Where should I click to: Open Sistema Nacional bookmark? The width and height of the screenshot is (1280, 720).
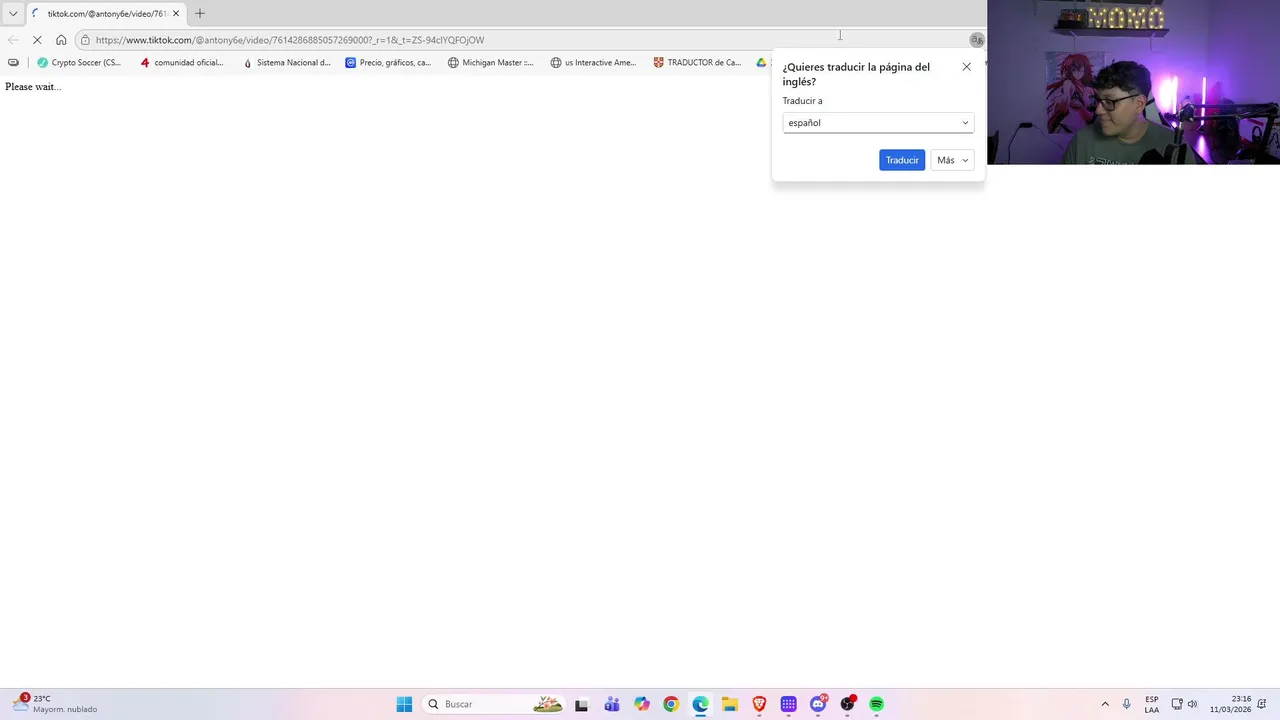pos(287,62)
